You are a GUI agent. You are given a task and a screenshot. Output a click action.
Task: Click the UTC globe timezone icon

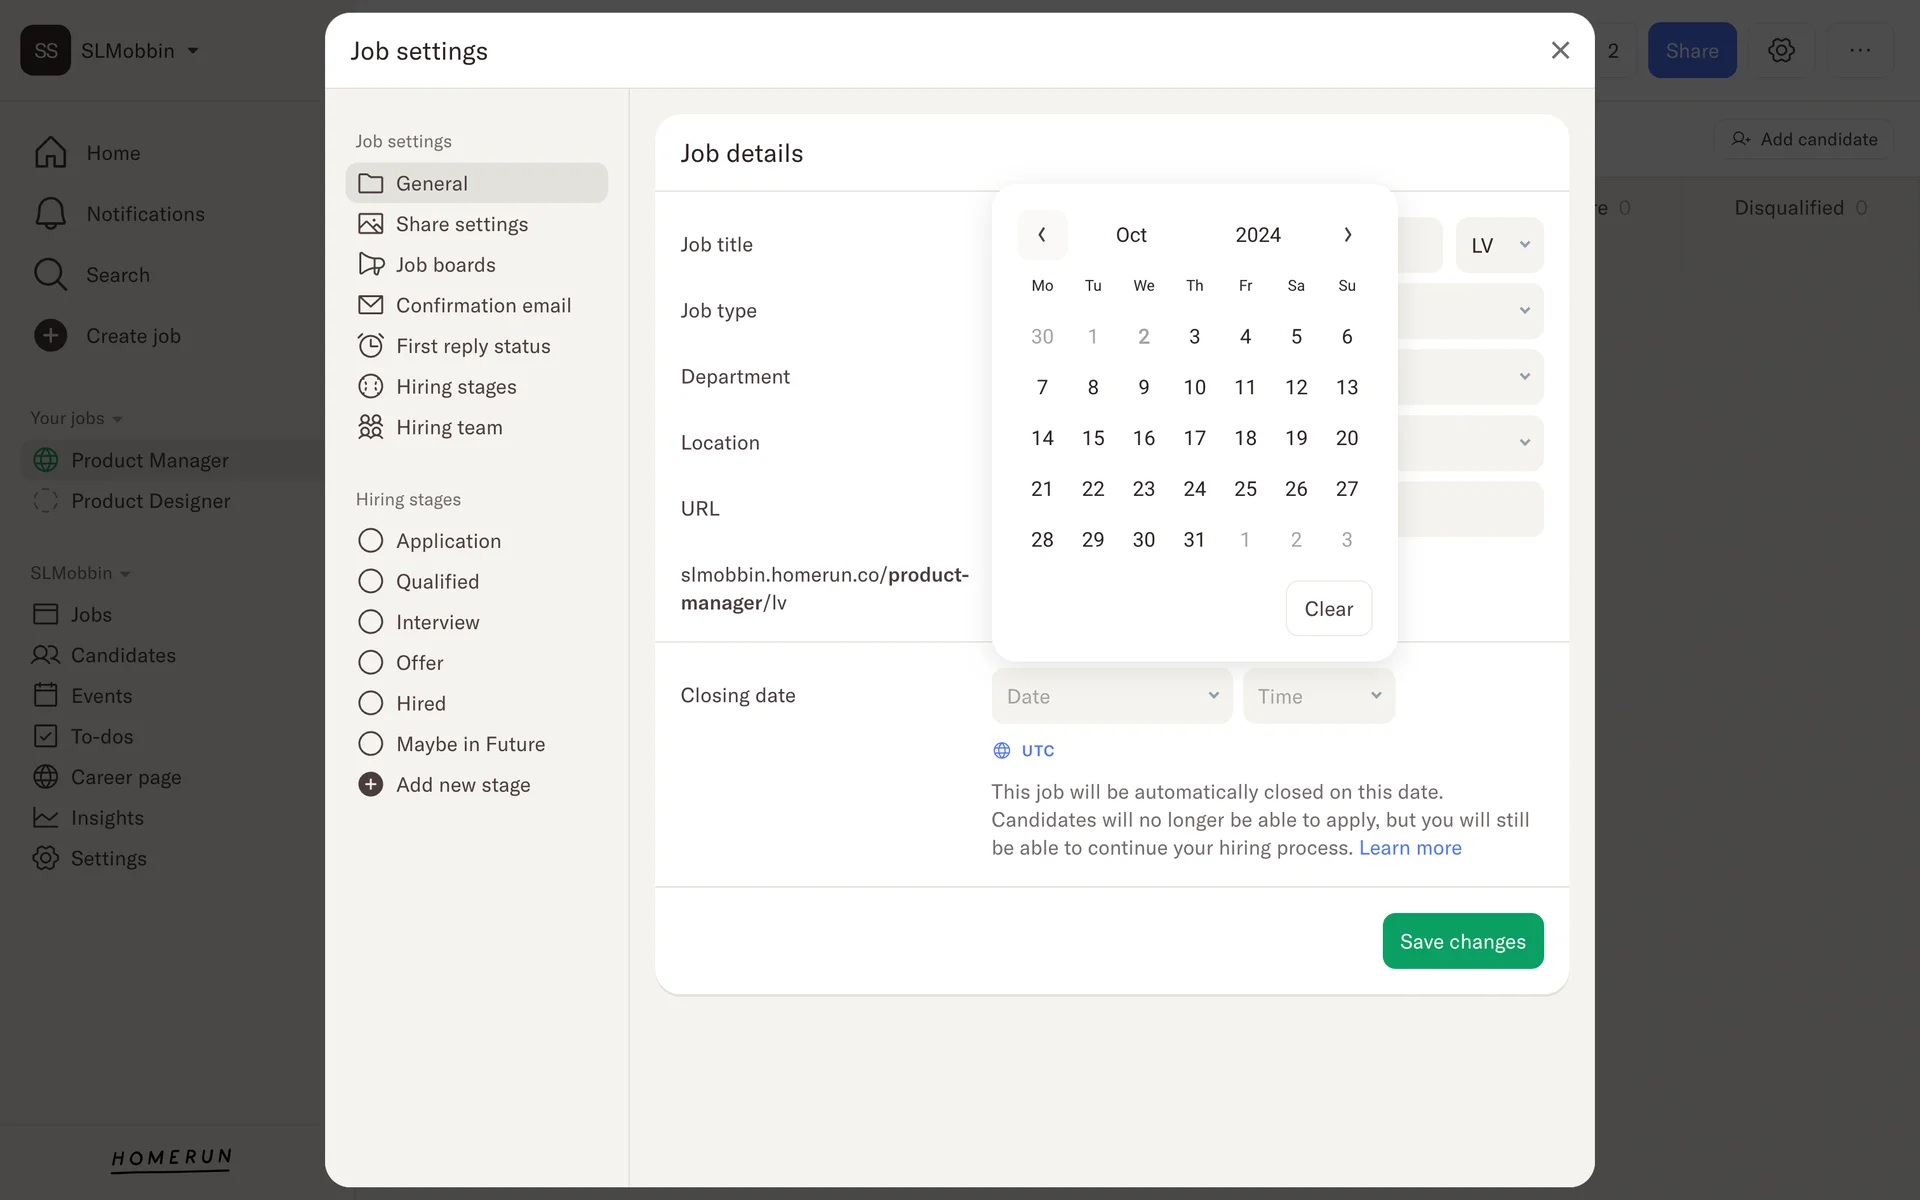point(1002,751)
